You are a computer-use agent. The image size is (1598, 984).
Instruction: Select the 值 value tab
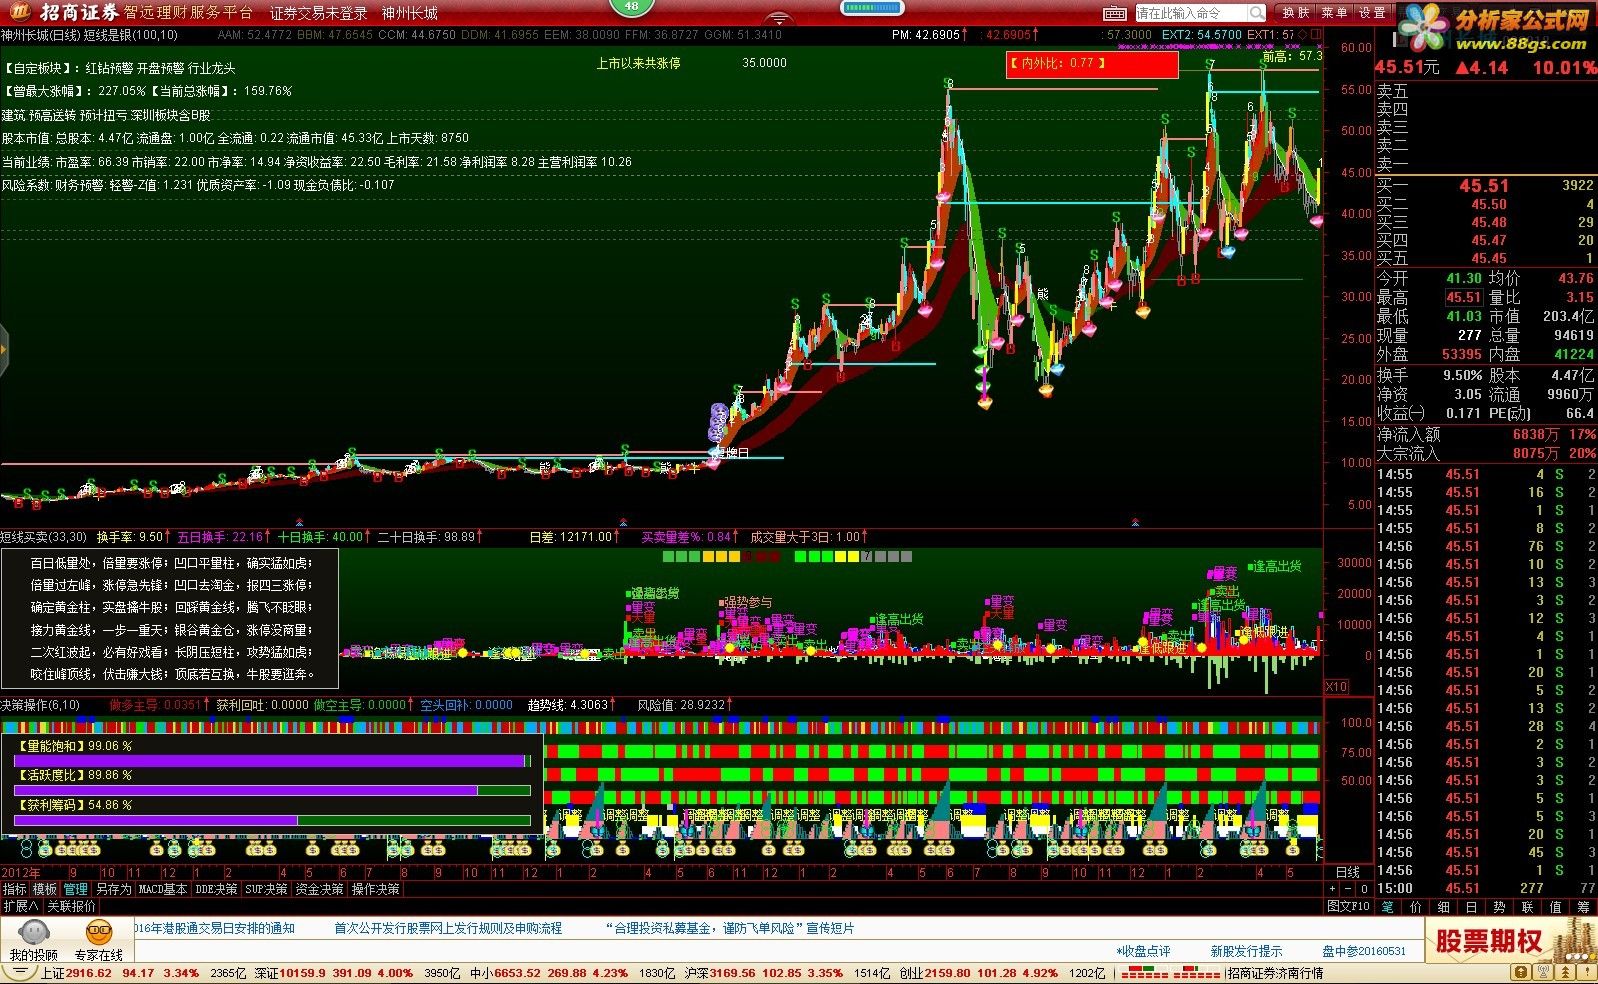click(x=1556, y=907)
